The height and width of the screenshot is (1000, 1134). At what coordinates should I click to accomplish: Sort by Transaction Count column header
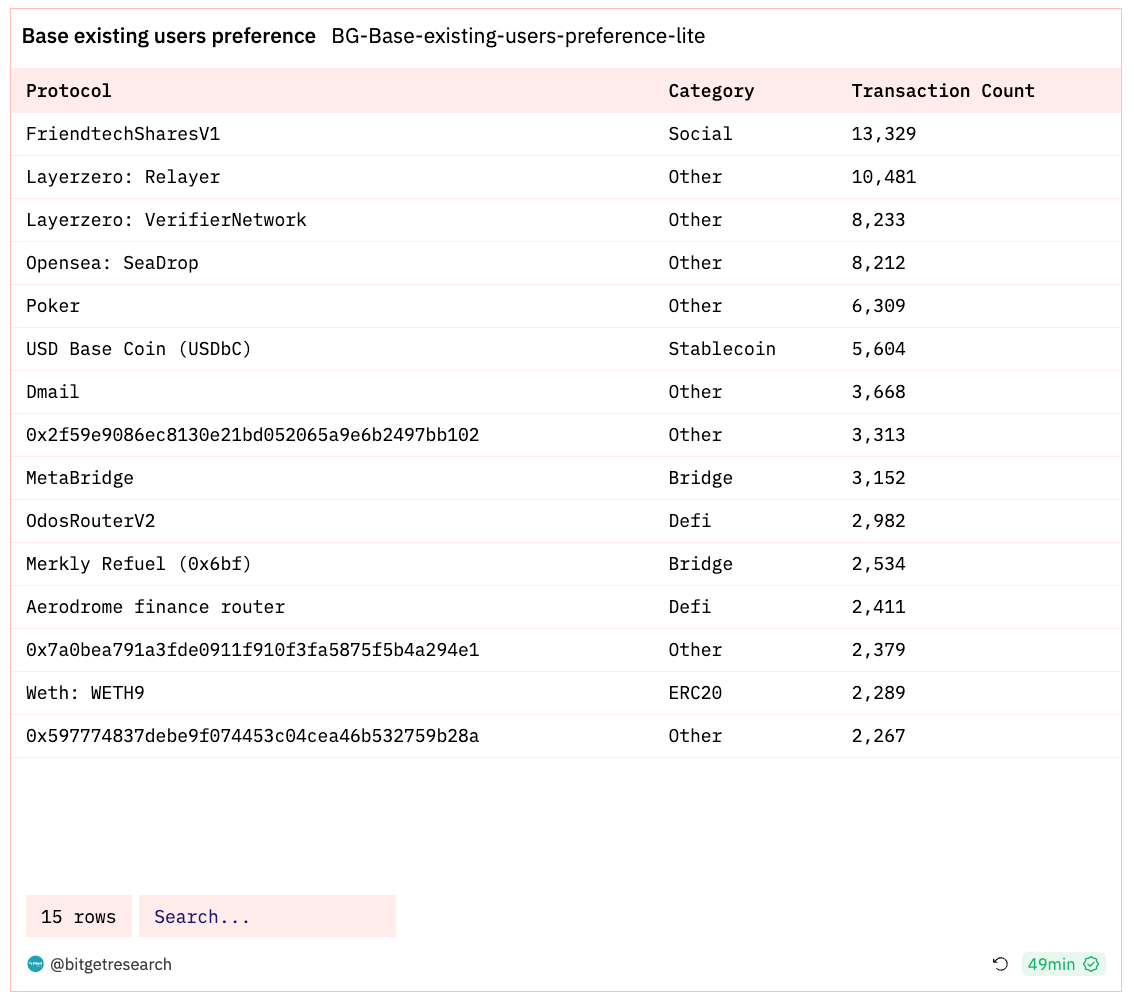942,91
